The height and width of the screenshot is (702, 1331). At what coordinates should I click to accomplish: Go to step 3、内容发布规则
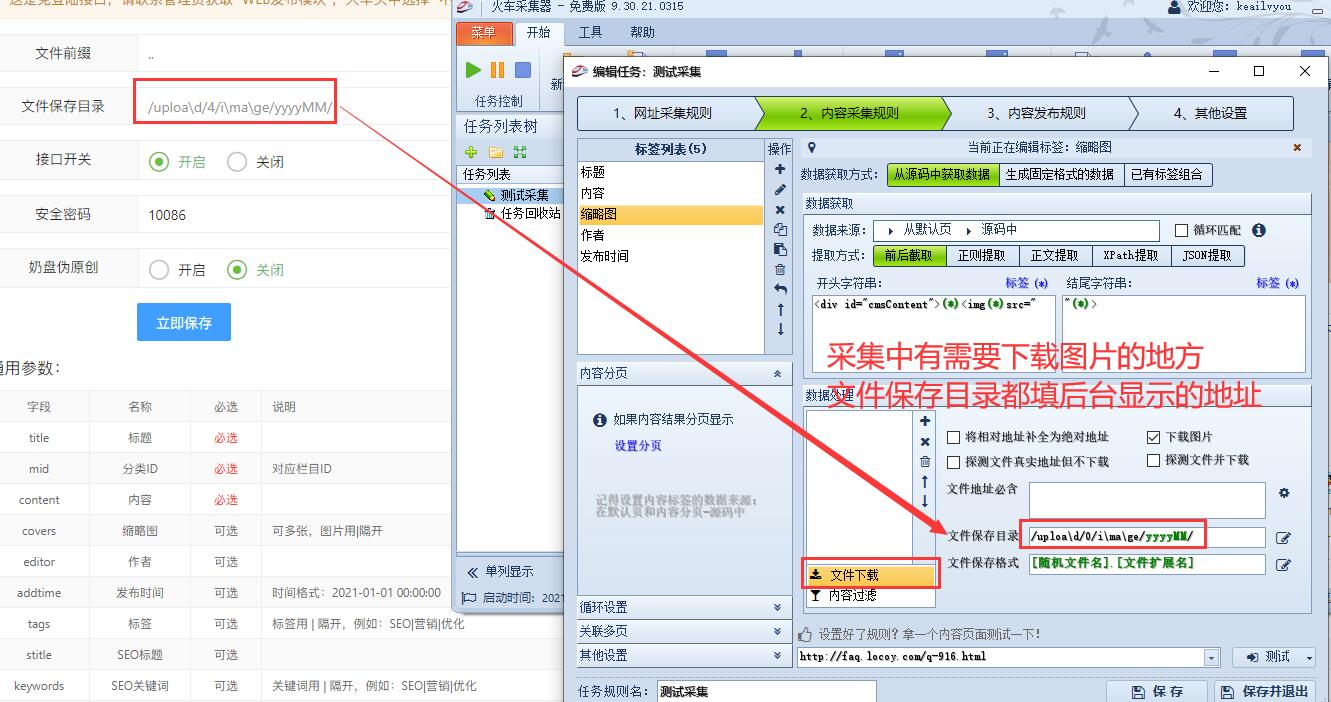coord(1036,113)
